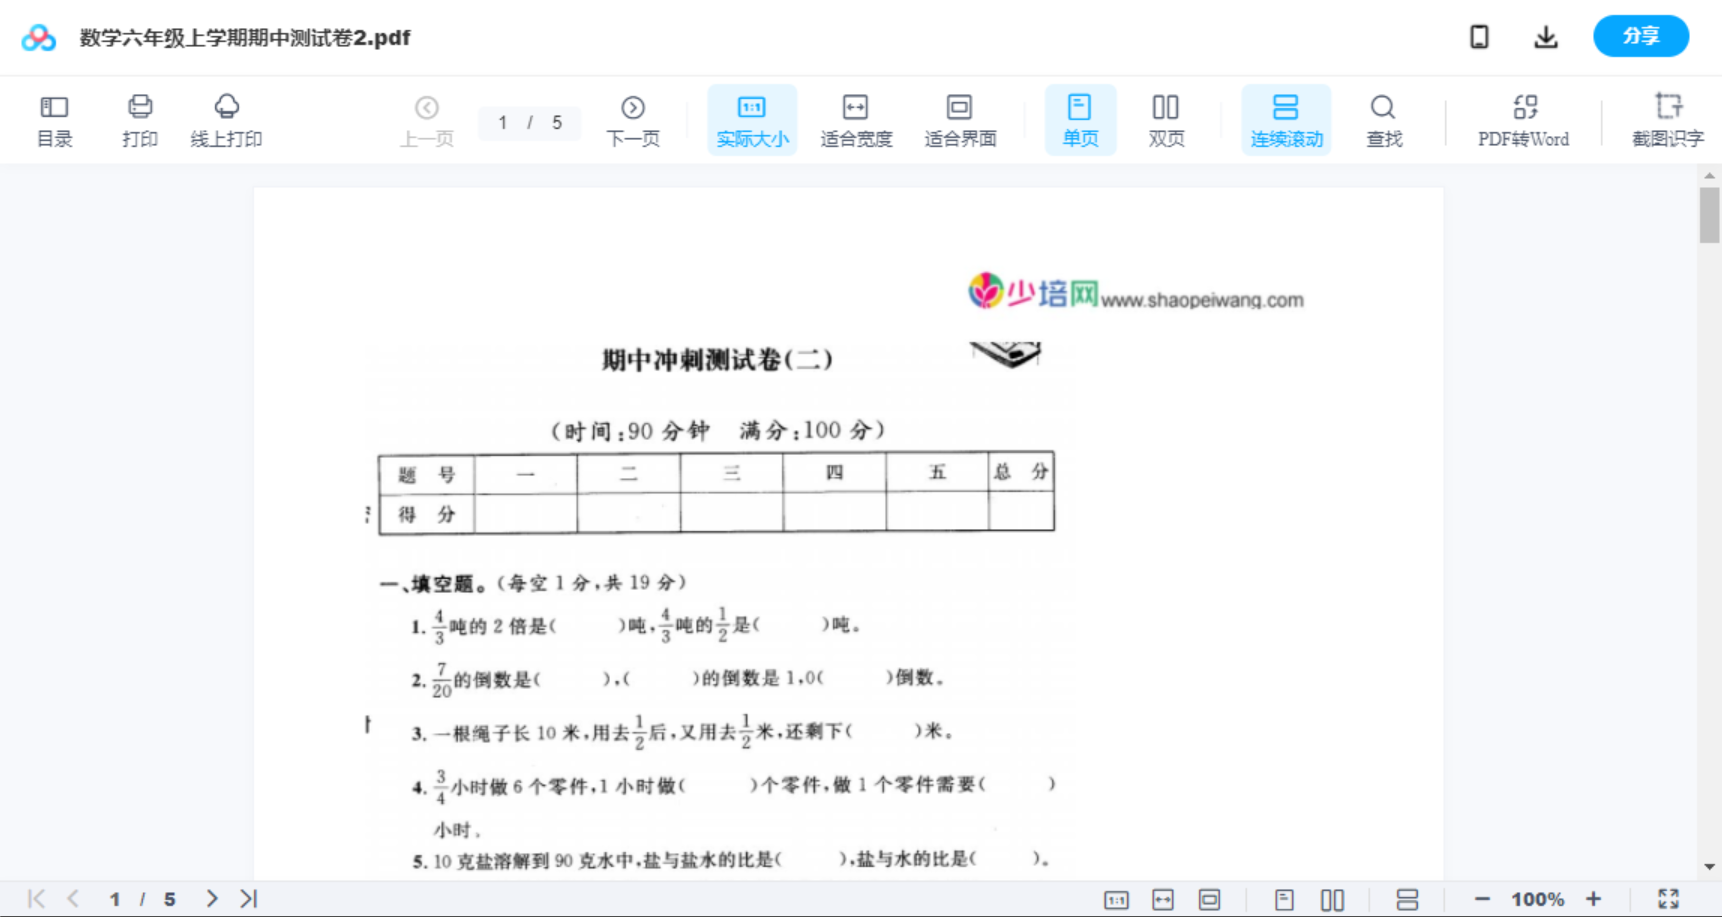Select 线上打印 online printing
Image resolution: width=1722 pixels, height=917 pixels.
(x=226, y=119)
